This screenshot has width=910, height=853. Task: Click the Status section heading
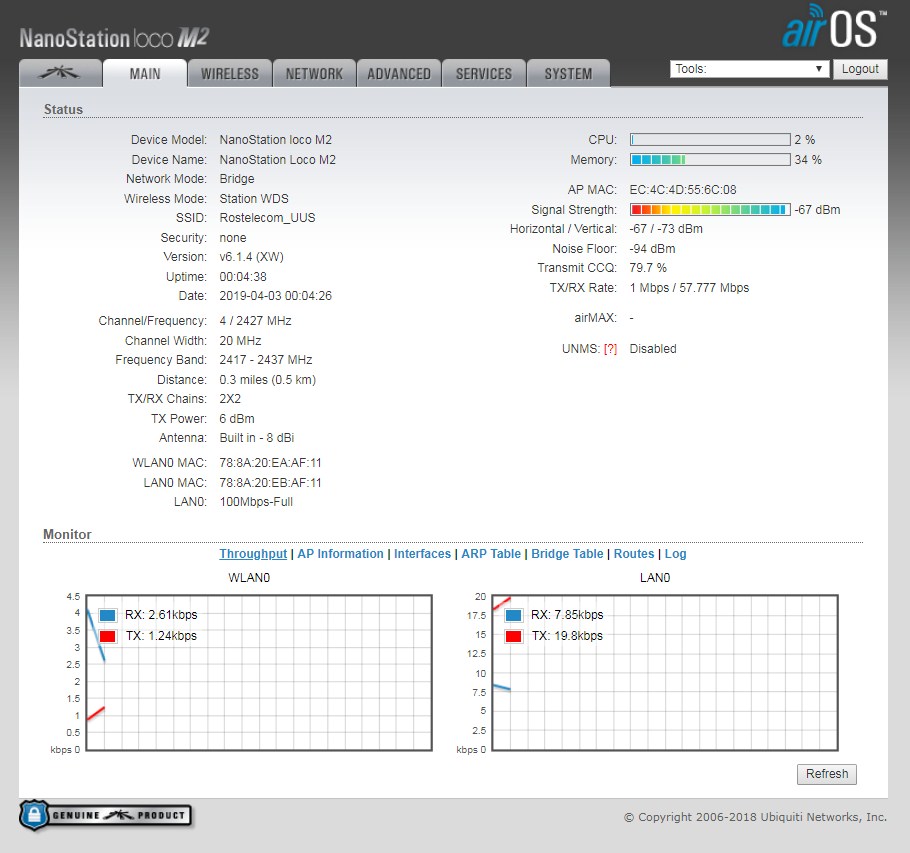(63, 110)
